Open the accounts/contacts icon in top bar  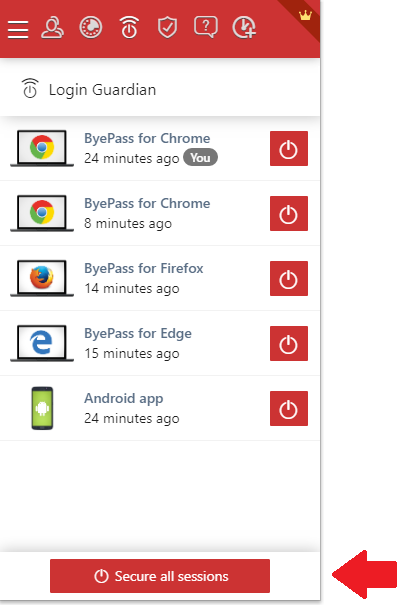[x=52, y=28]
